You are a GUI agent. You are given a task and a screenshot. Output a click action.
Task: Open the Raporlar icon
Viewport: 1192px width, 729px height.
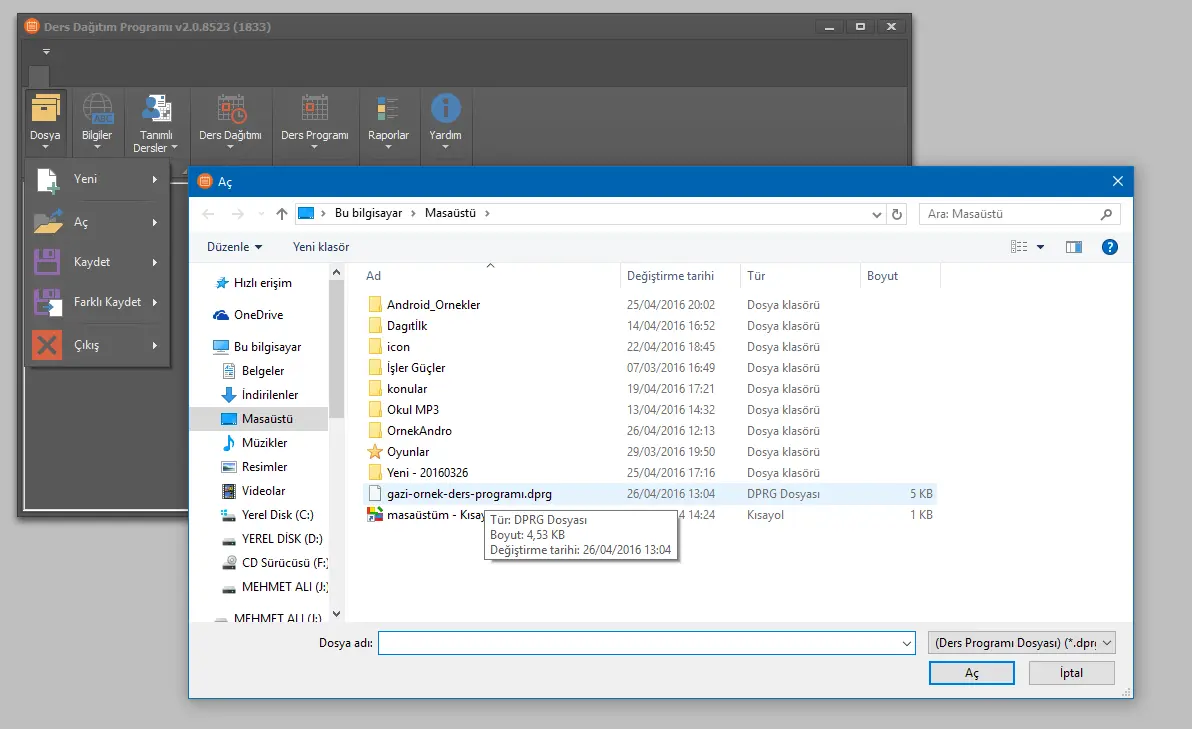click(x=388, y=110)
